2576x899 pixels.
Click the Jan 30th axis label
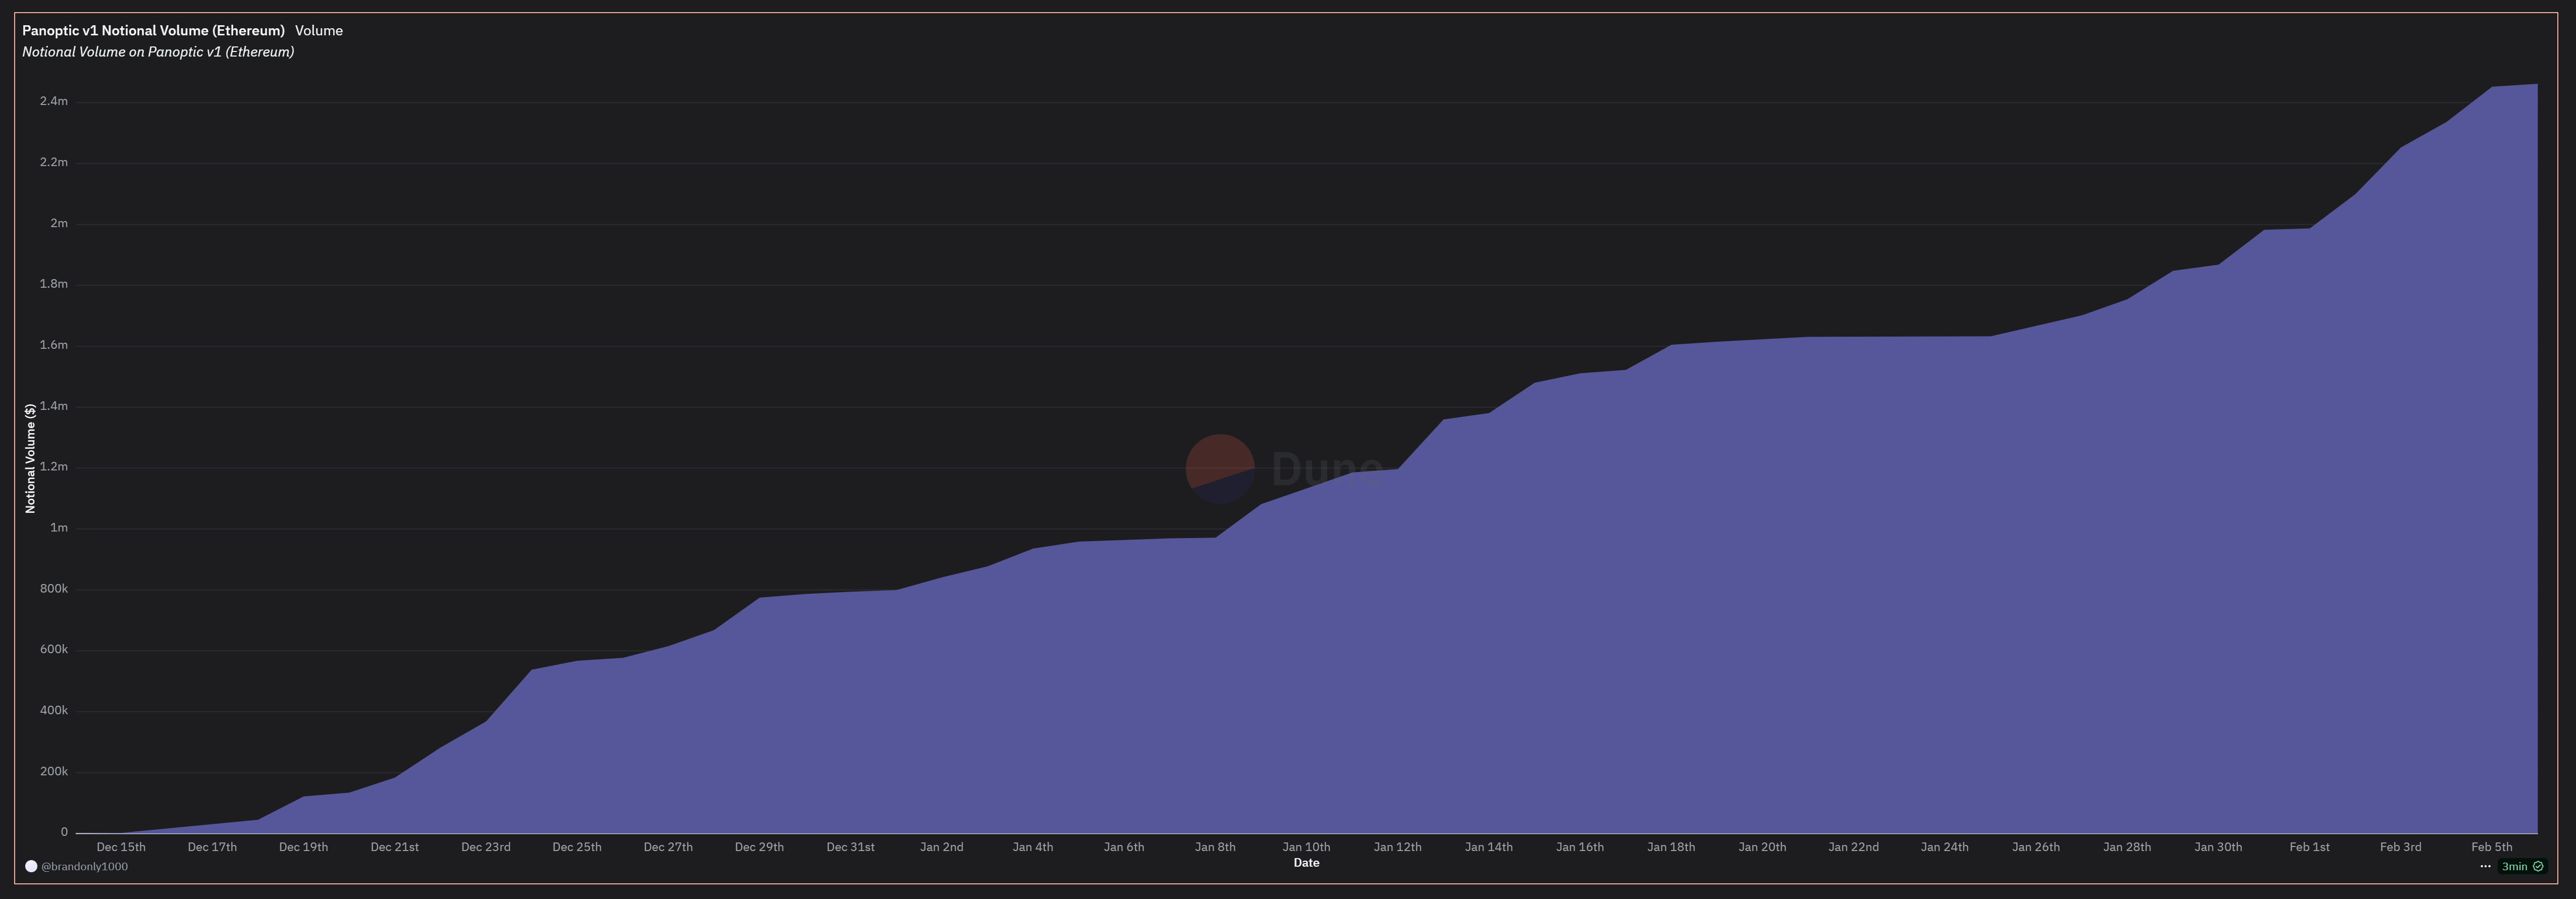coord(2217,847)
